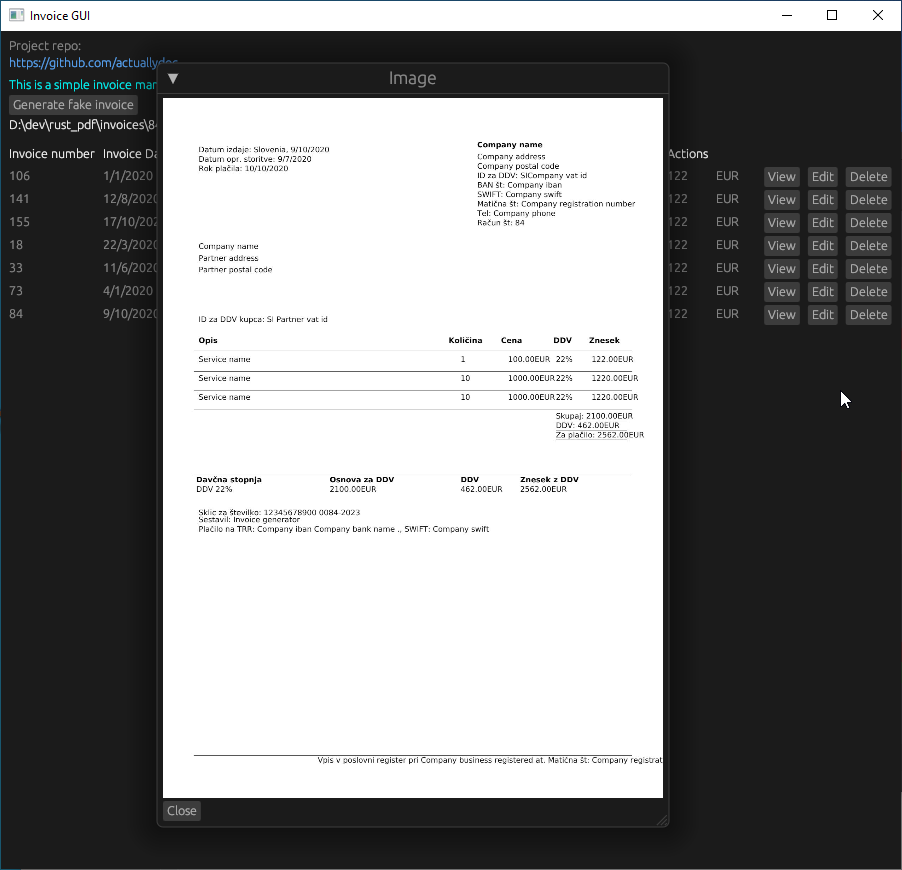The width and height of the screenshot is (902, 870).
Task: Click 'Za plačilo: 2562.00EUR' in invoice preview
Action: coord(600,435)
